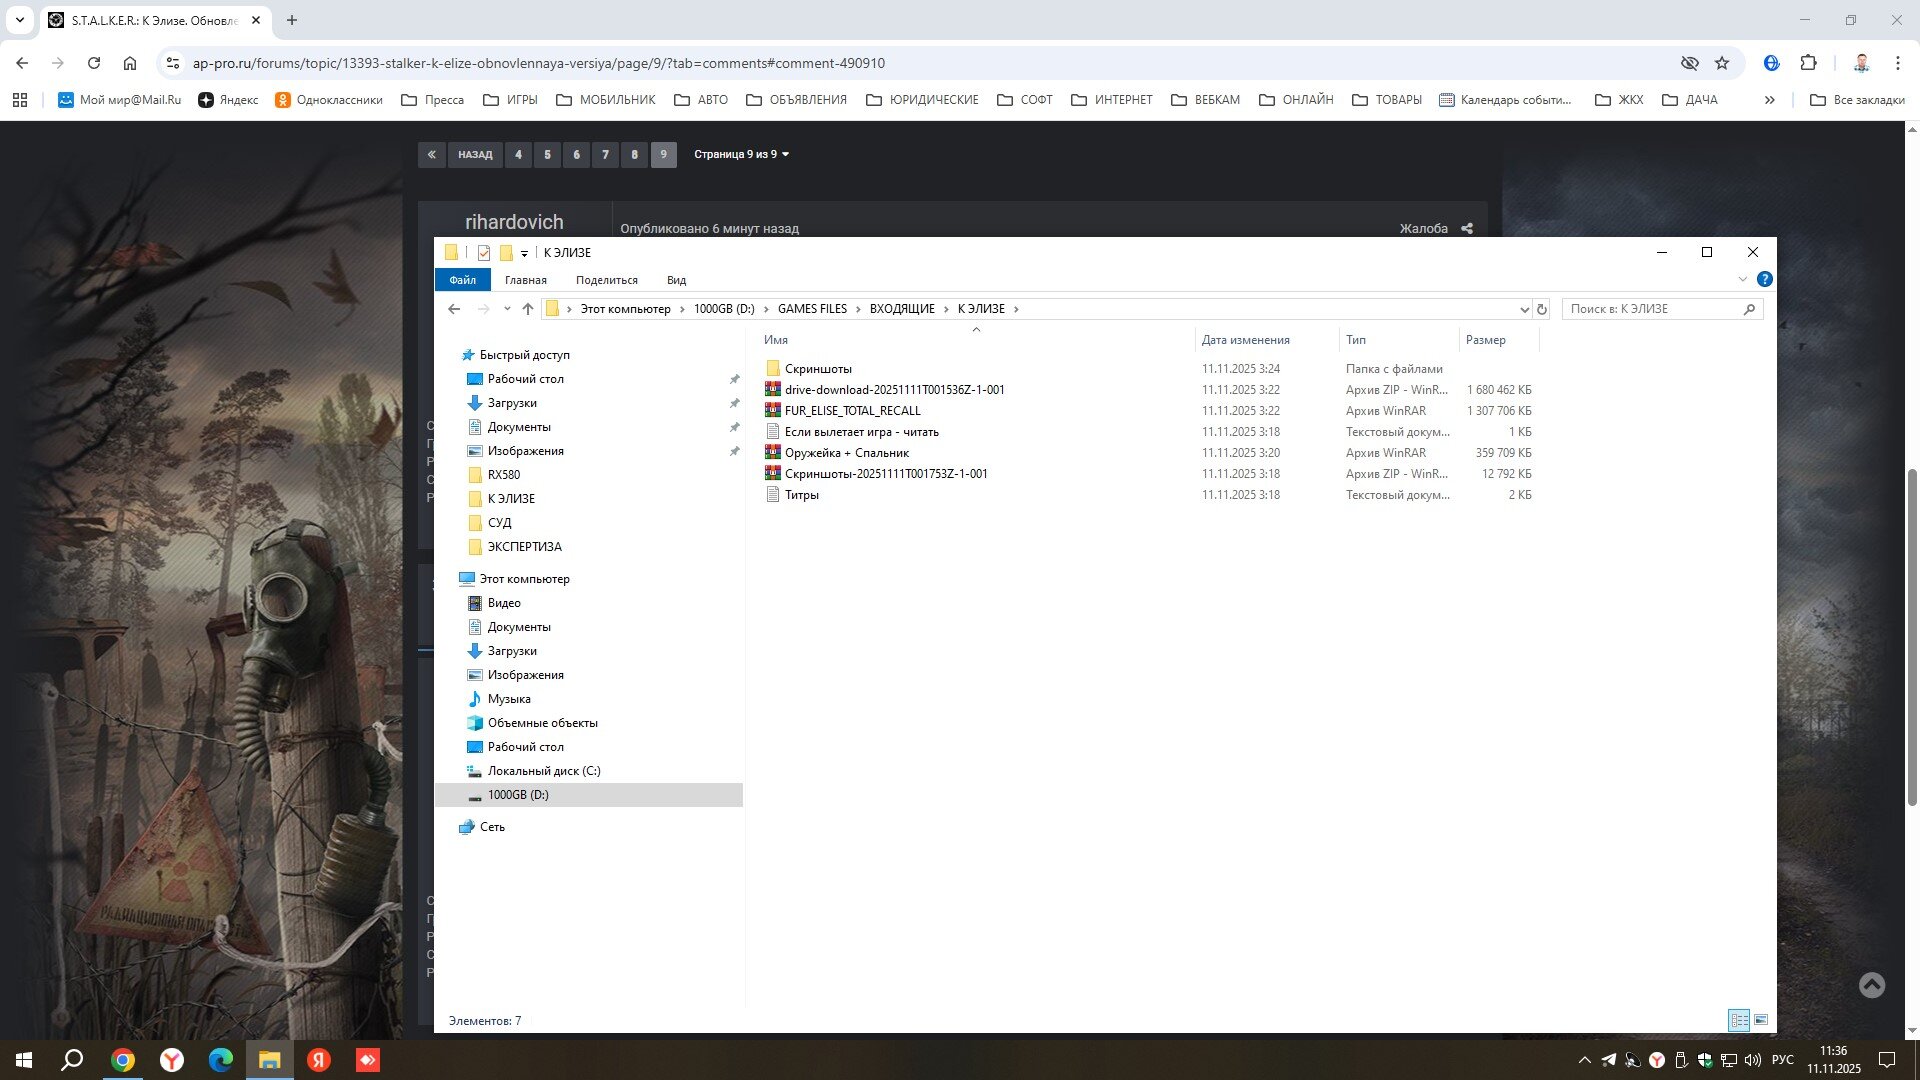This screenshot has width=1920, height=1080.
Task: Expand the address bar history dropdown
Action: click(x=1524, y=309)
